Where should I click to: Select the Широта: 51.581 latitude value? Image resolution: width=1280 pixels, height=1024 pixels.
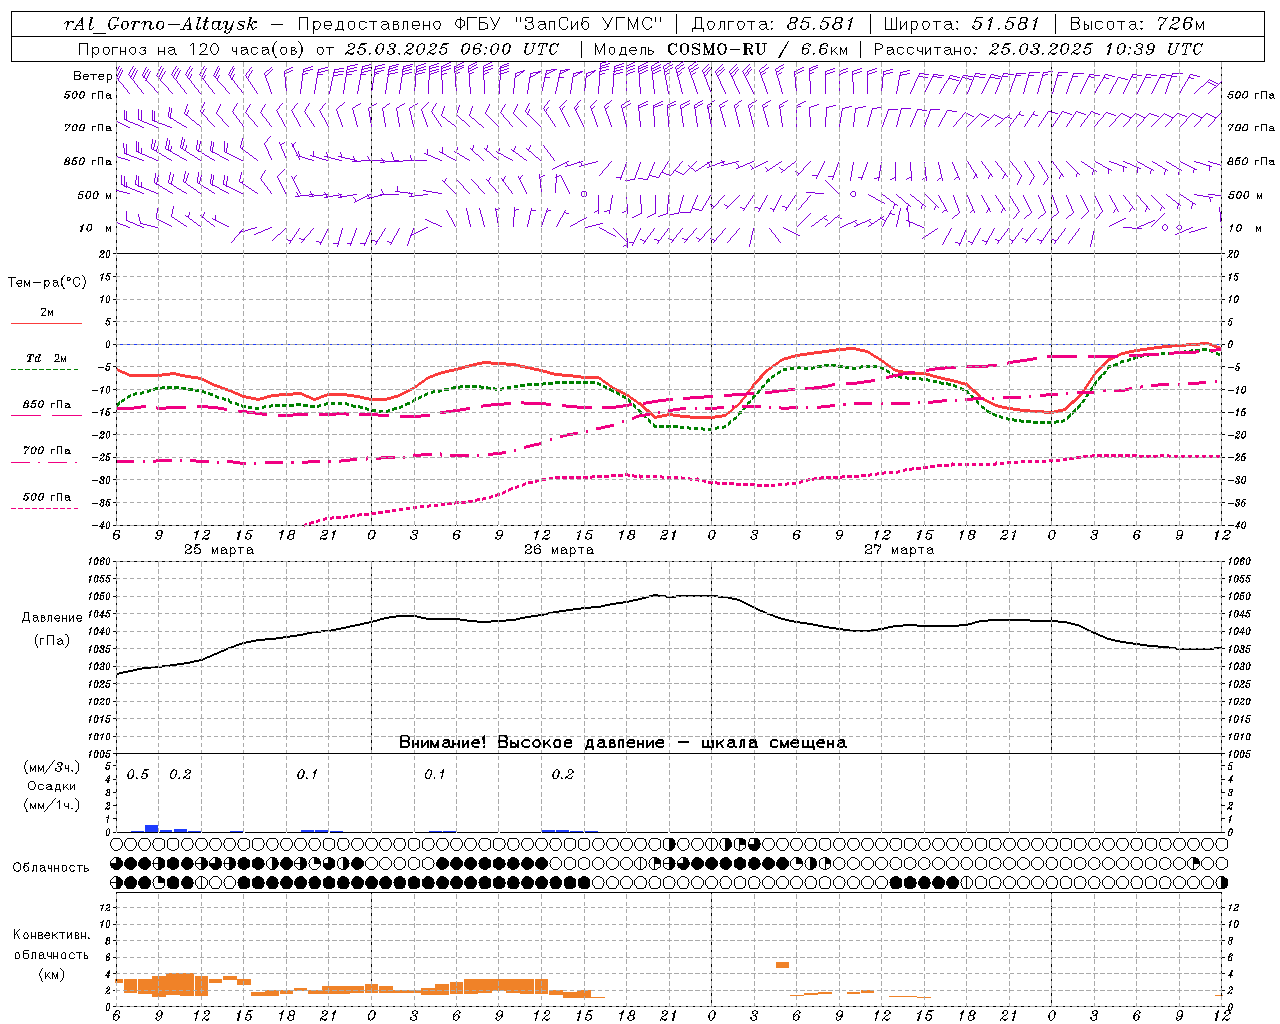coord(960,23)
